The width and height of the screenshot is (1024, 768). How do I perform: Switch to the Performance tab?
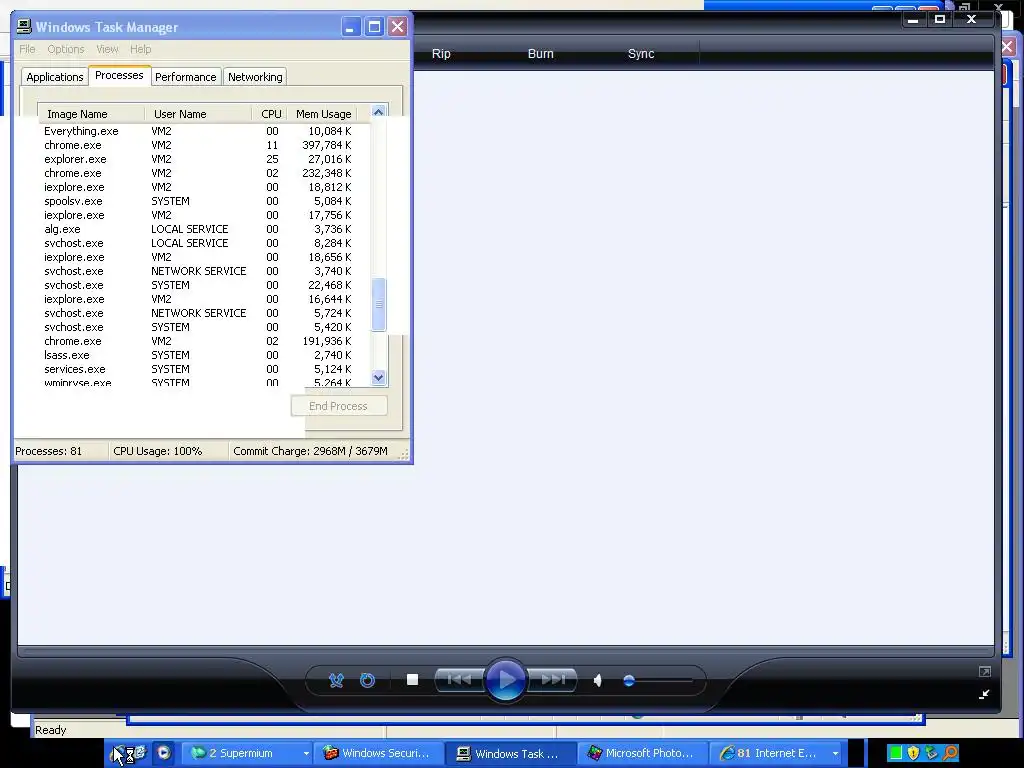[185, 77]
